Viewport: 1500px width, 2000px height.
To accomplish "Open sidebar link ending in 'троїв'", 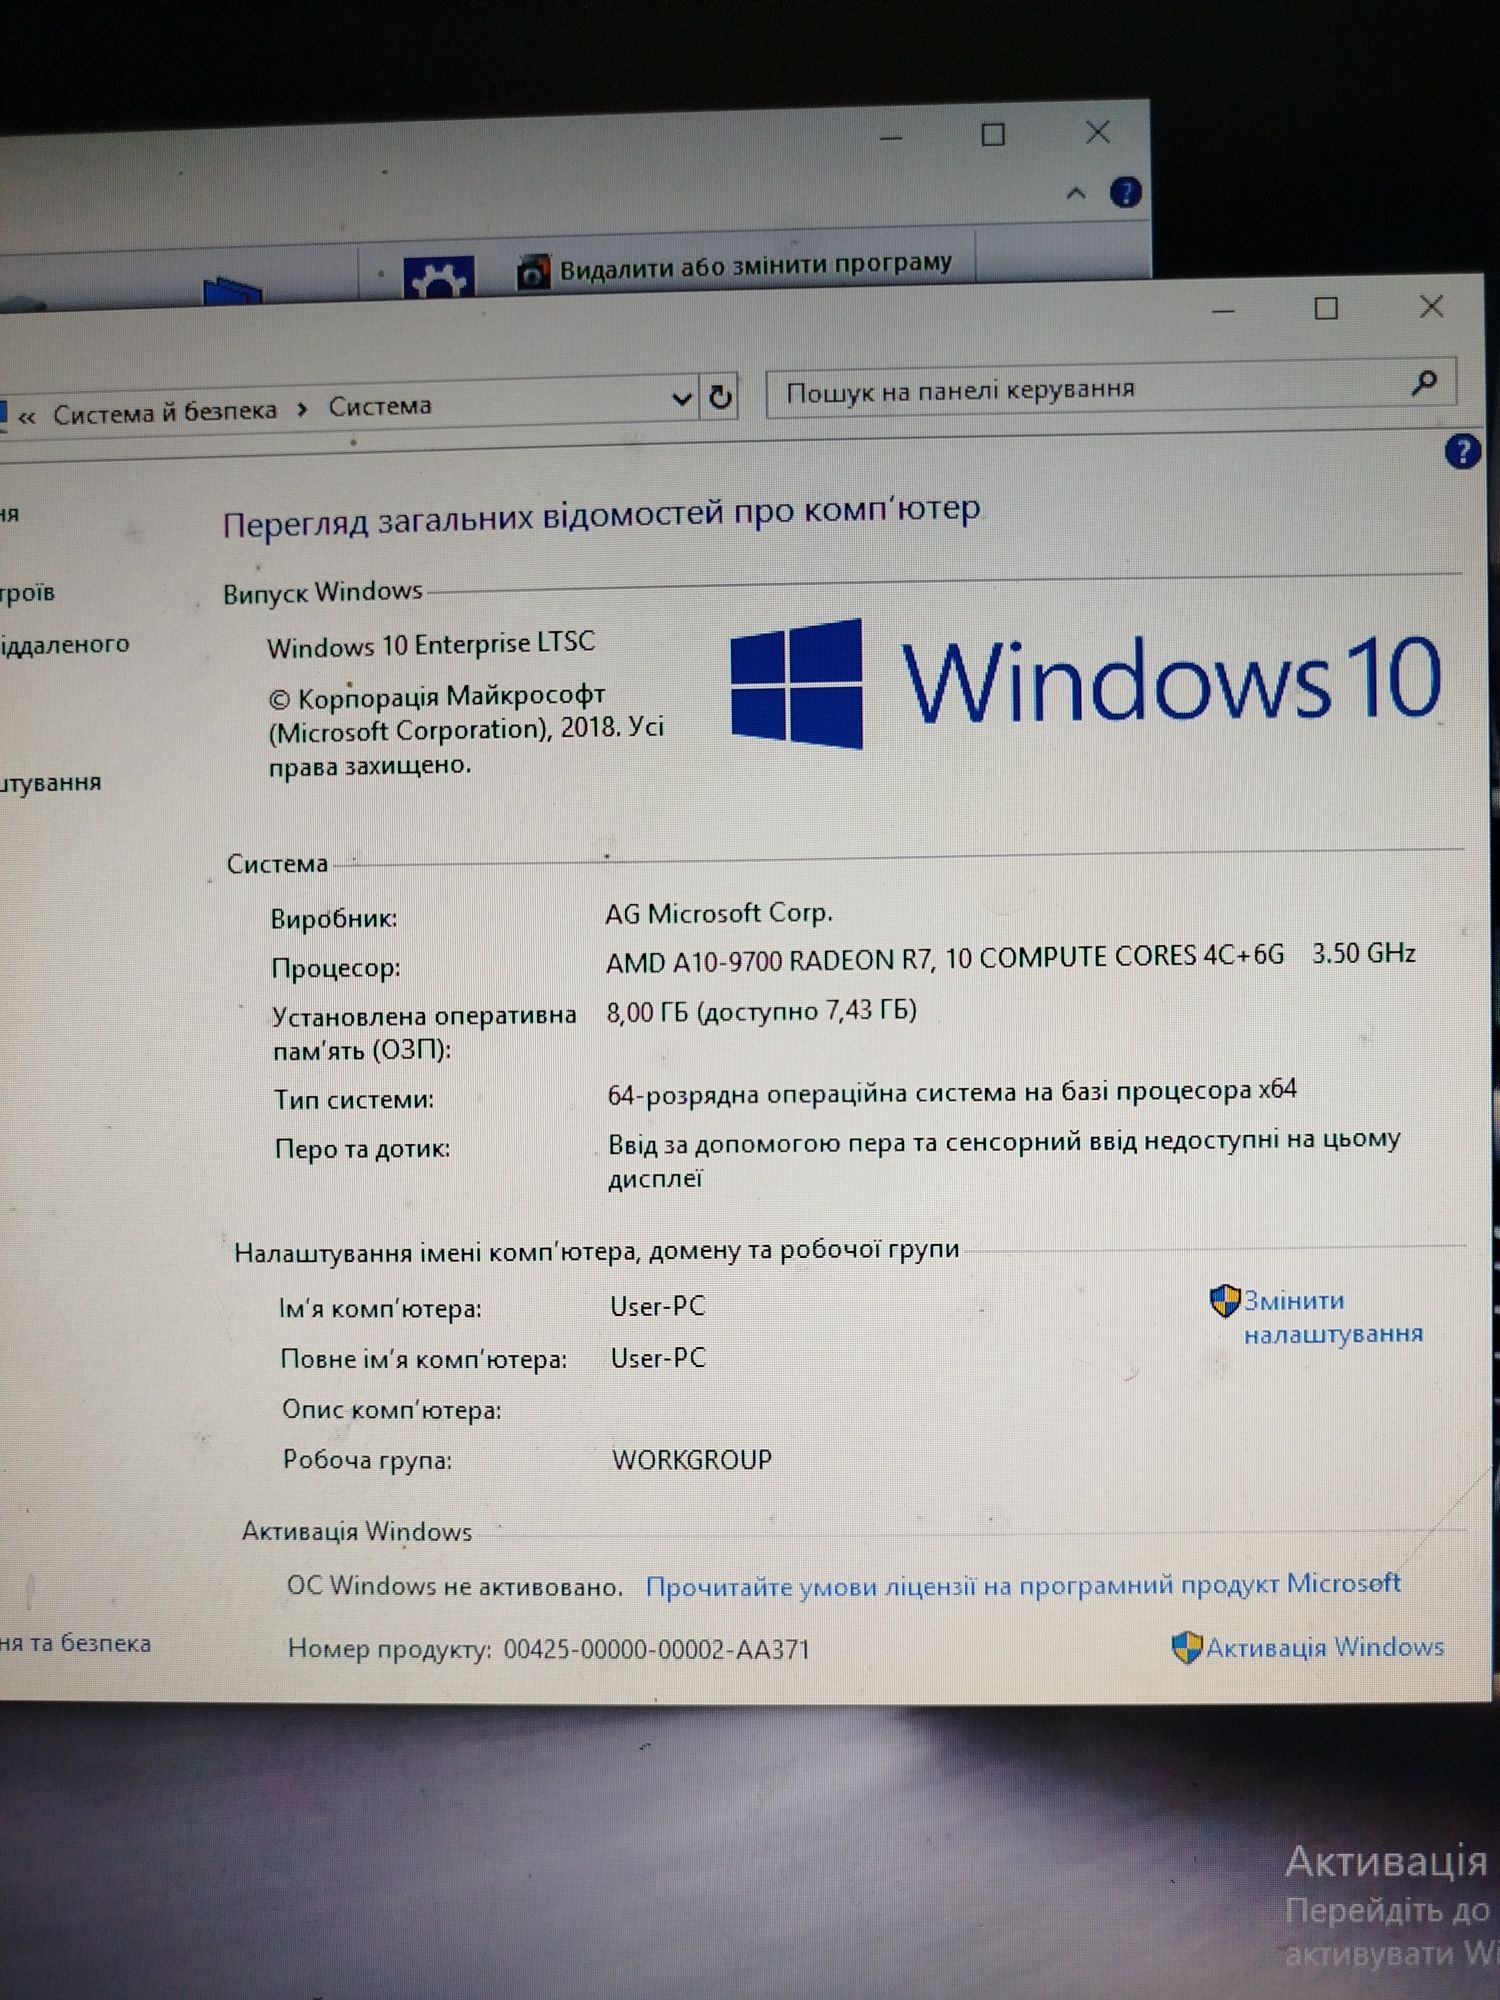I will point(28,592).
